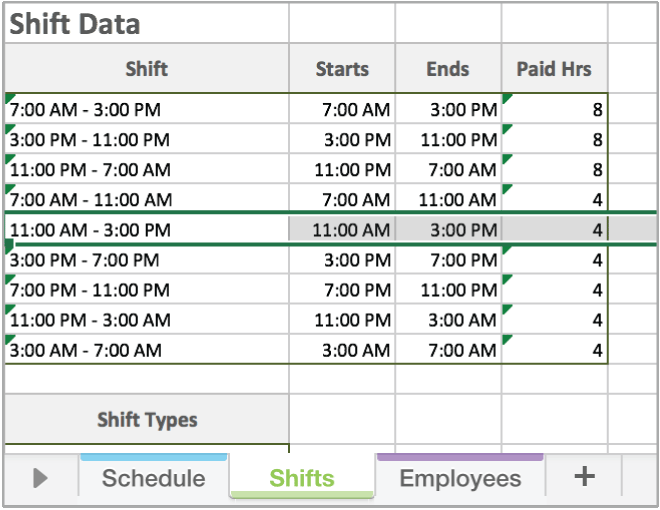Viewport: 660px width, 510px height.
Task: Click the 11:00 AM start time in highlighted row
Action: click(x=342, y=230)
